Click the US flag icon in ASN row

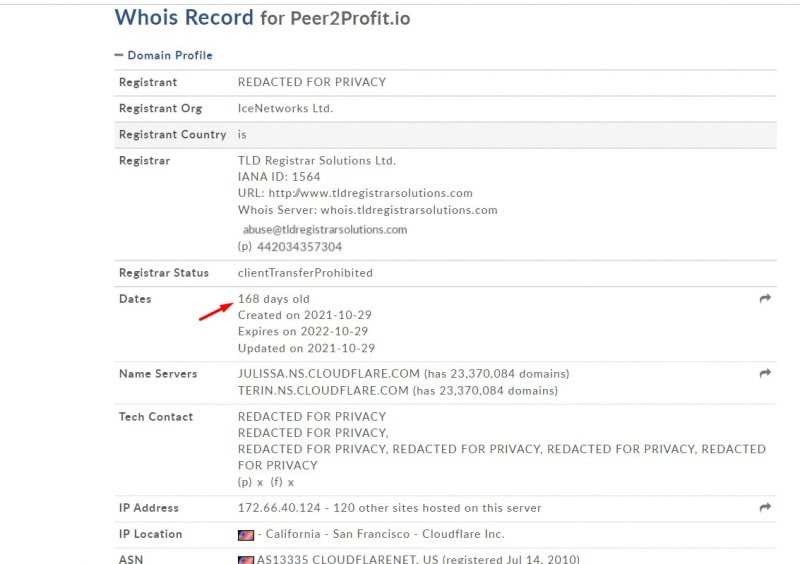coord(246,560)
